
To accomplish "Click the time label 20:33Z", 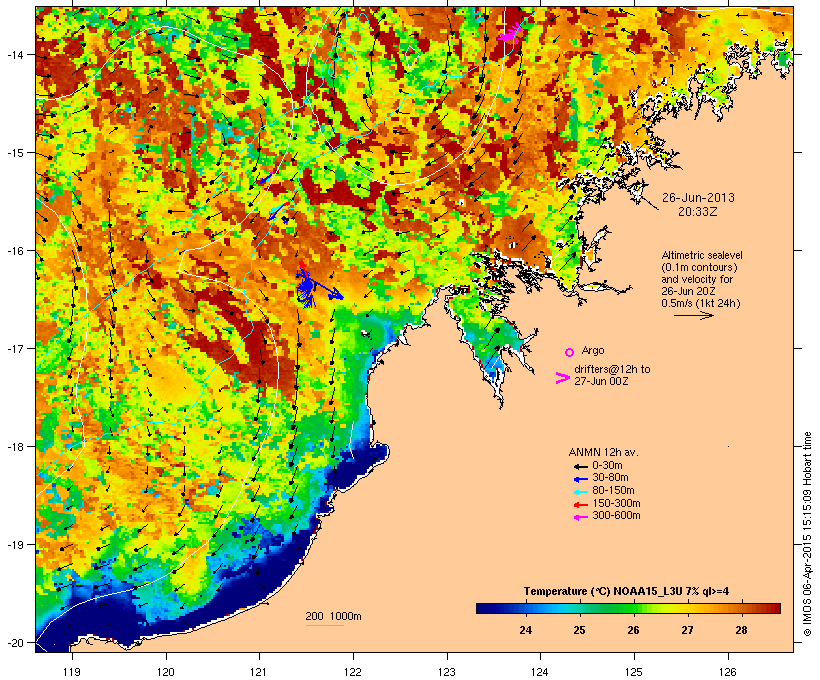I will click(x=698, y=212).
